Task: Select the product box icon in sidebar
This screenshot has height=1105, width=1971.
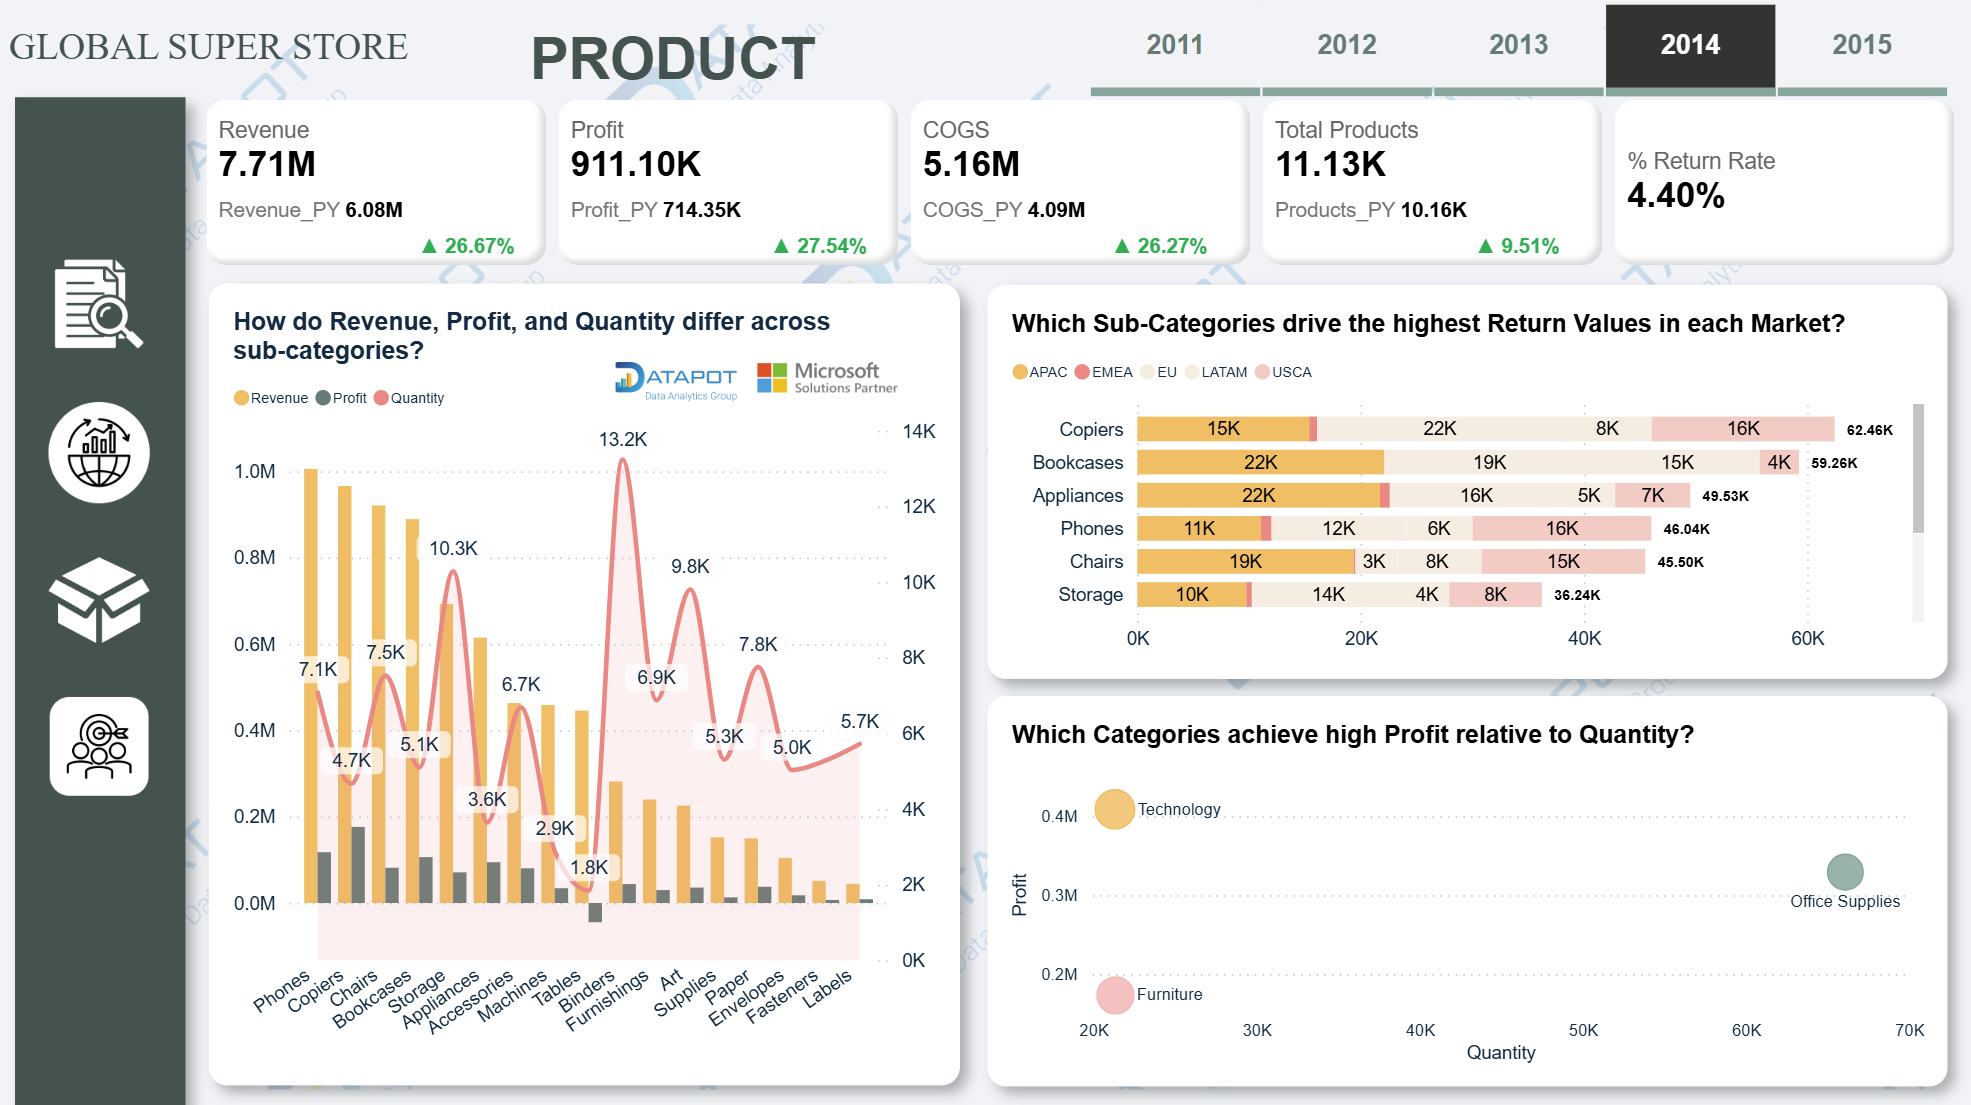Action: coord(99,600)
